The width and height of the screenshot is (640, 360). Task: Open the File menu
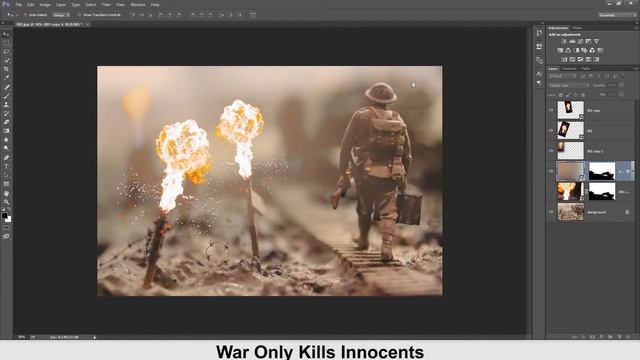coord(18,4)
